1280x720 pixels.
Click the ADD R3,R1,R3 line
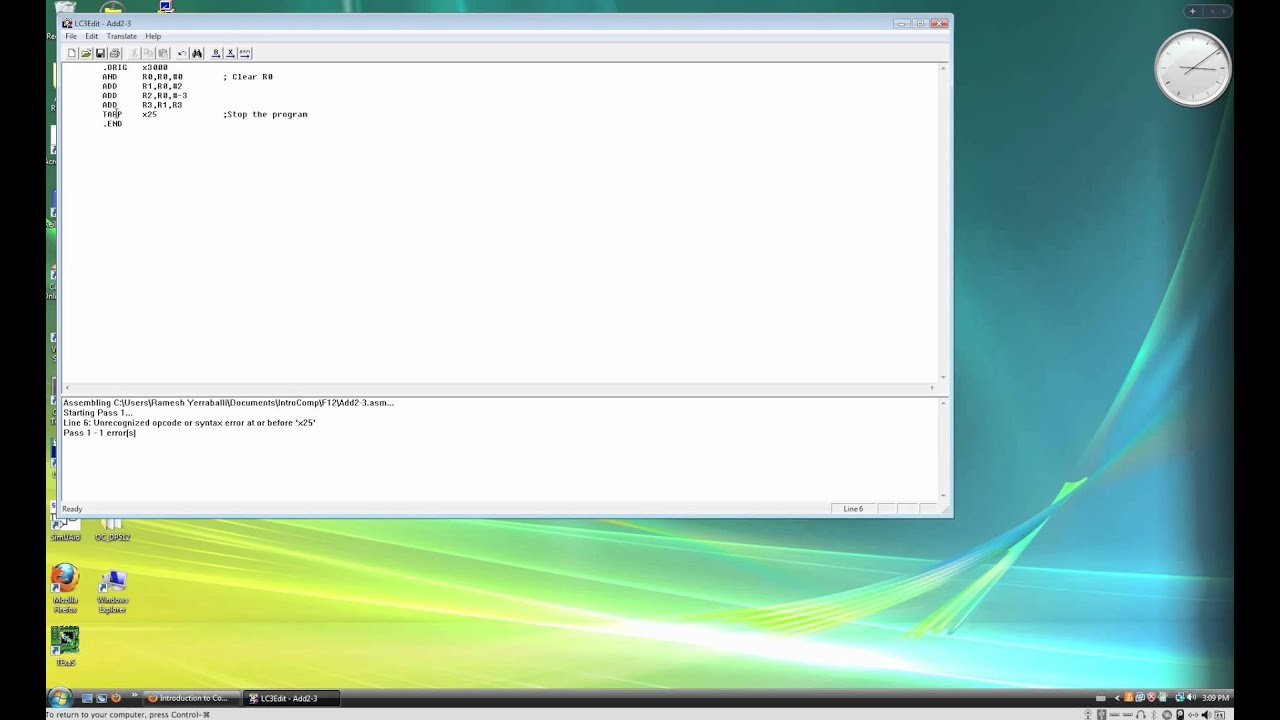(142, 105)
